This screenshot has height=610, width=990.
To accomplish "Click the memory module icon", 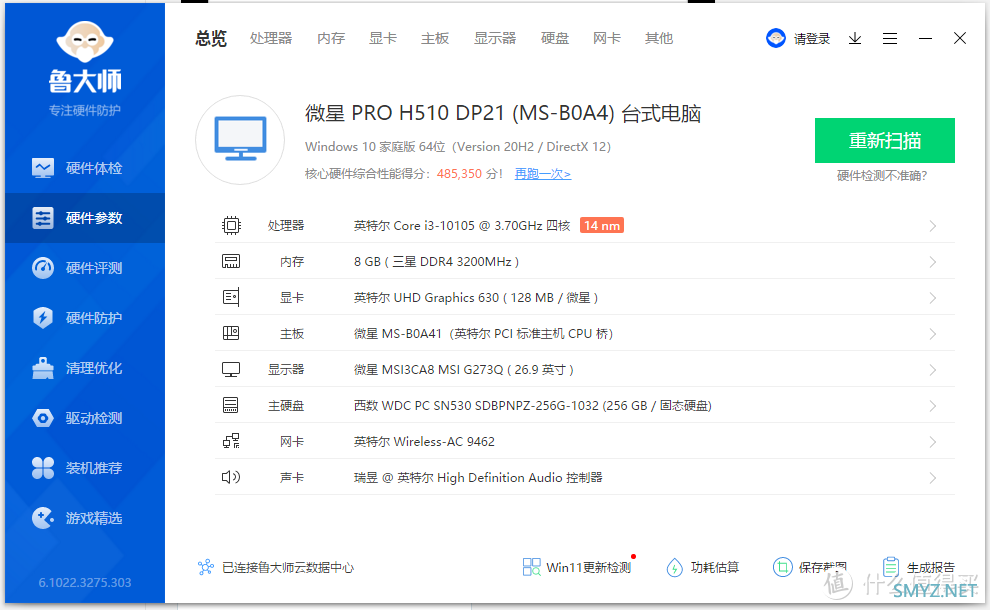I will tap(231, 261).
